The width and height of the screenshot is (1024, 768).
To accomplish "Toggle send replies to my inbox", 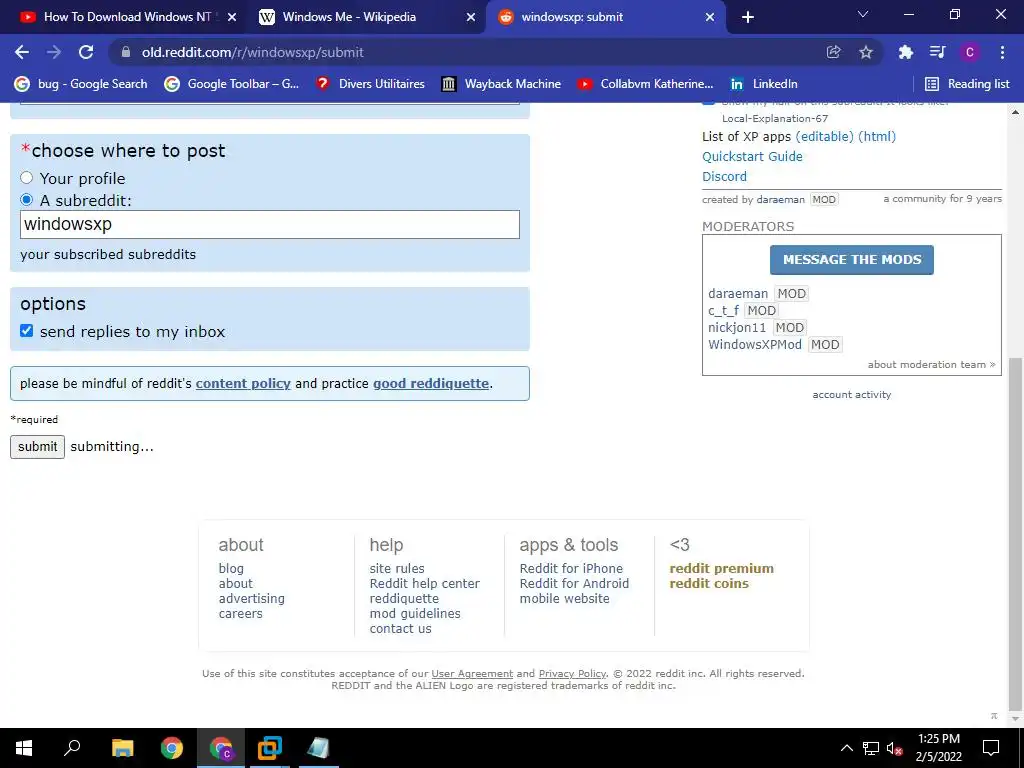I will tap(26, 331).
